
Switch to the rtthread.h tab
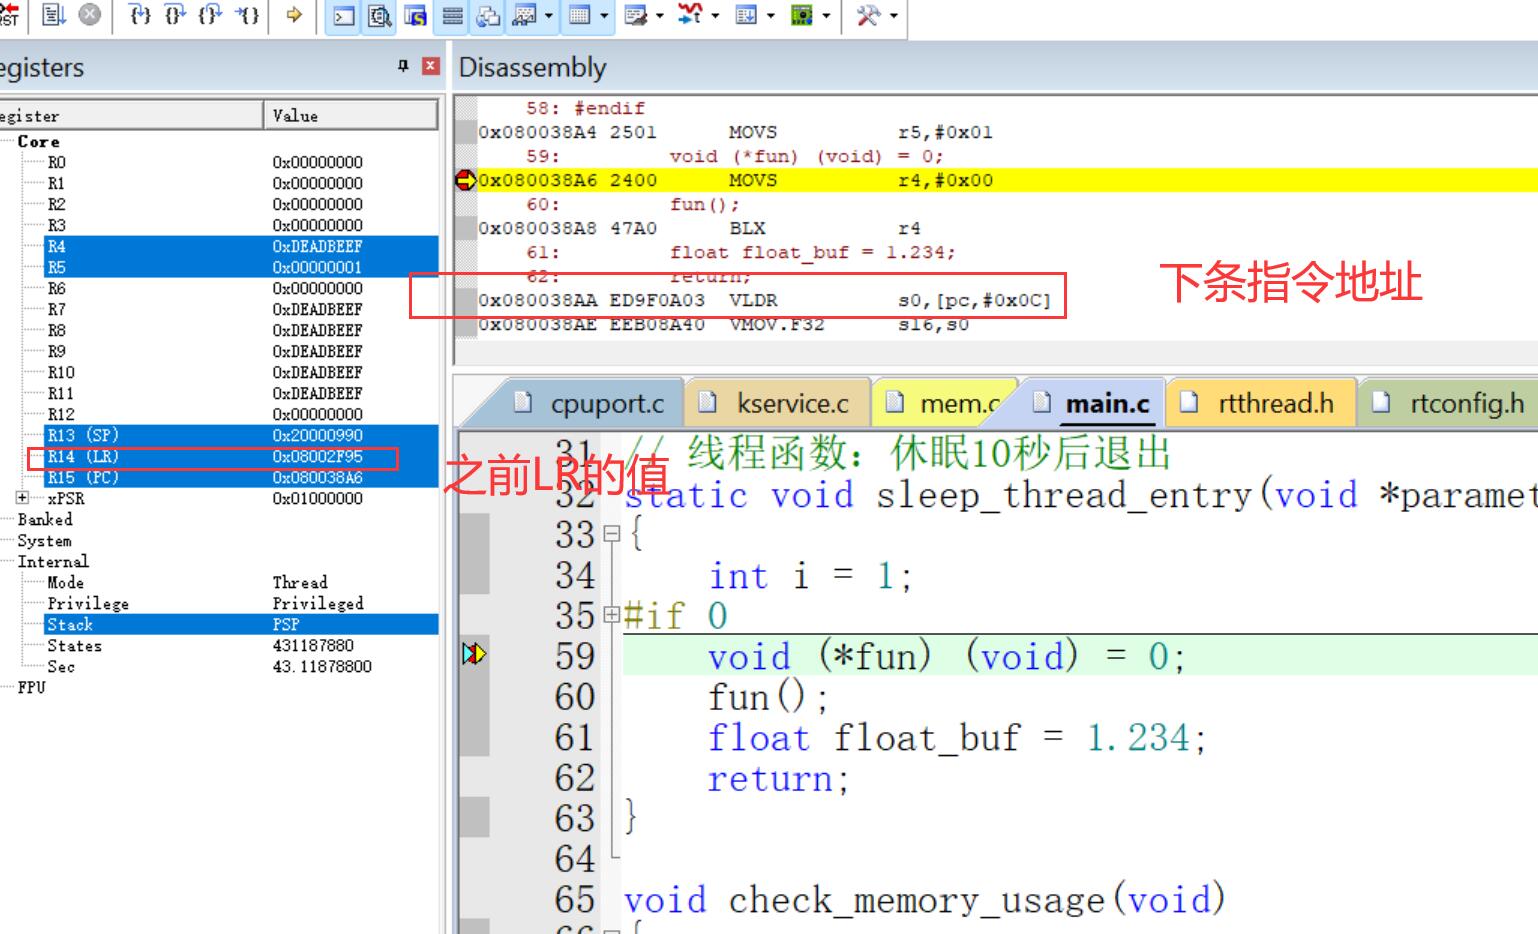pos(1262,403)
